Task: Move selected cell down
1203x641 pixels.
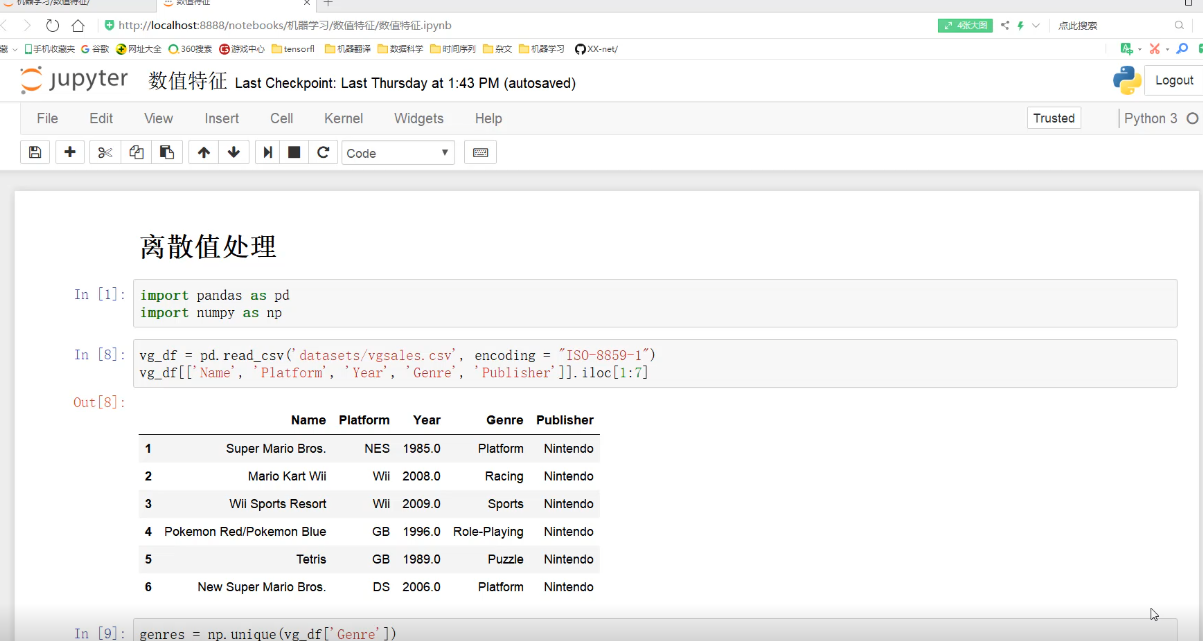Action: pyautogui.click(x=234, y=152)
